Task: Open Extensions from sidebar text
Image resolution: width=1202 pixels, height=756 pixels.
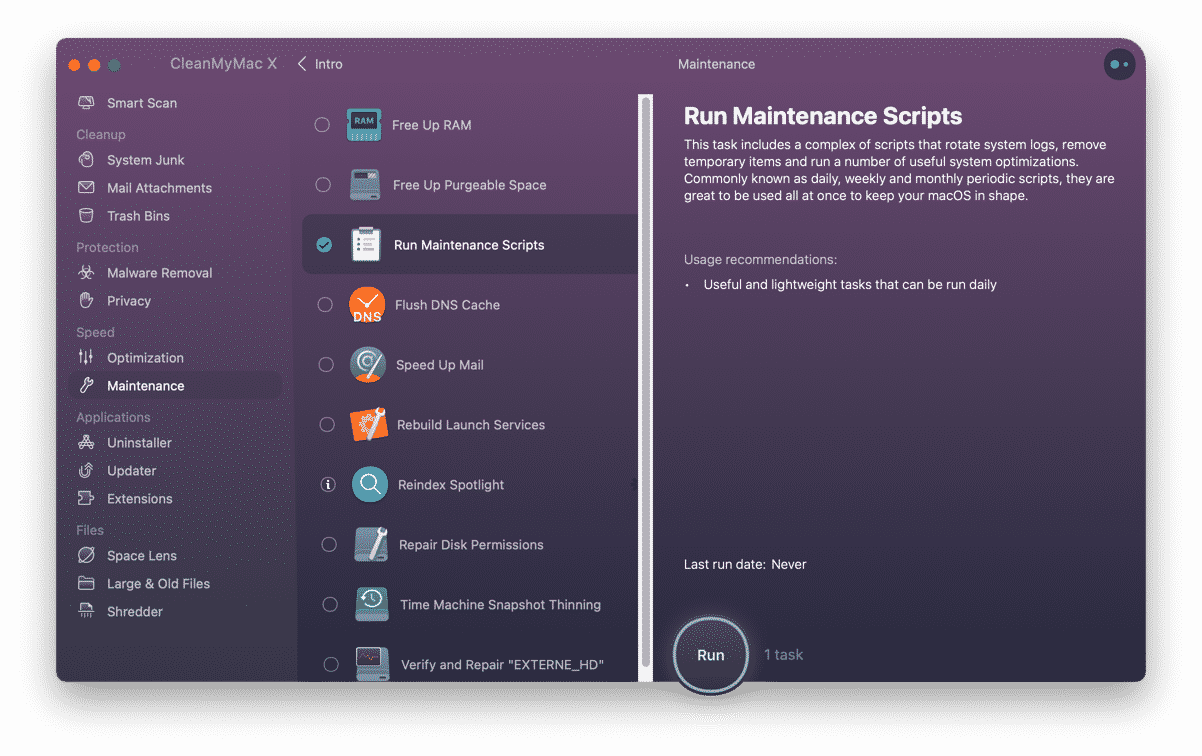Action: pos(140,499)
